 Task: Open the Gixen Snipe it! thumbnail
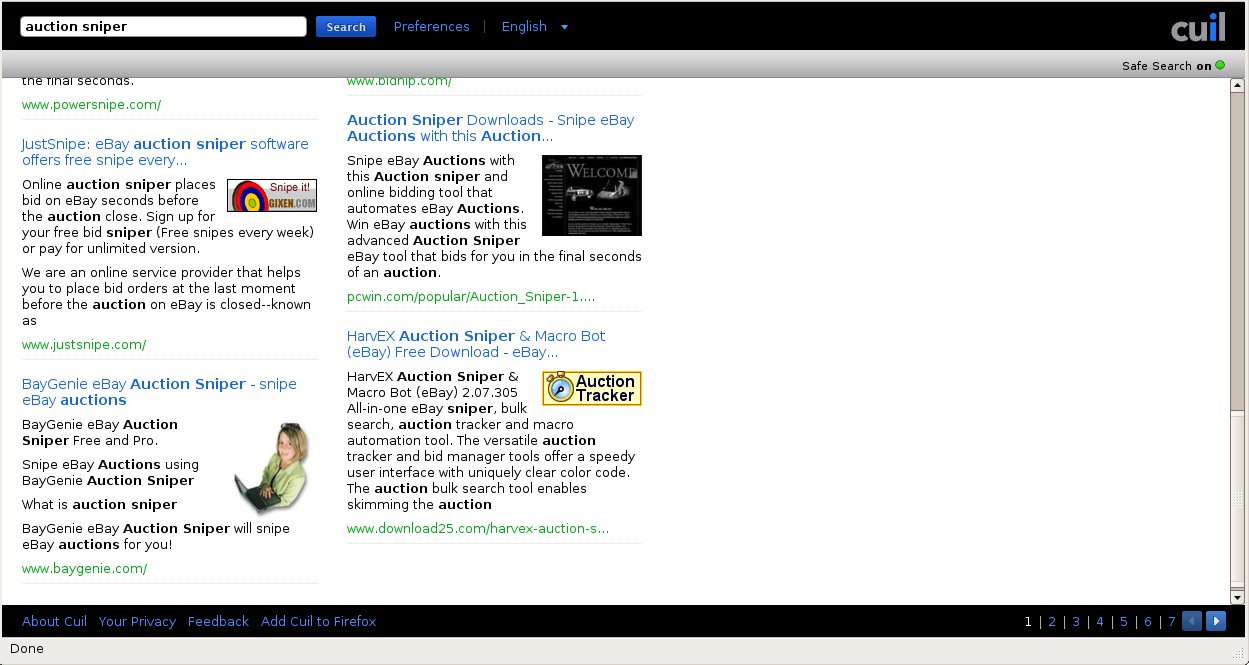[x=272, y=196]
